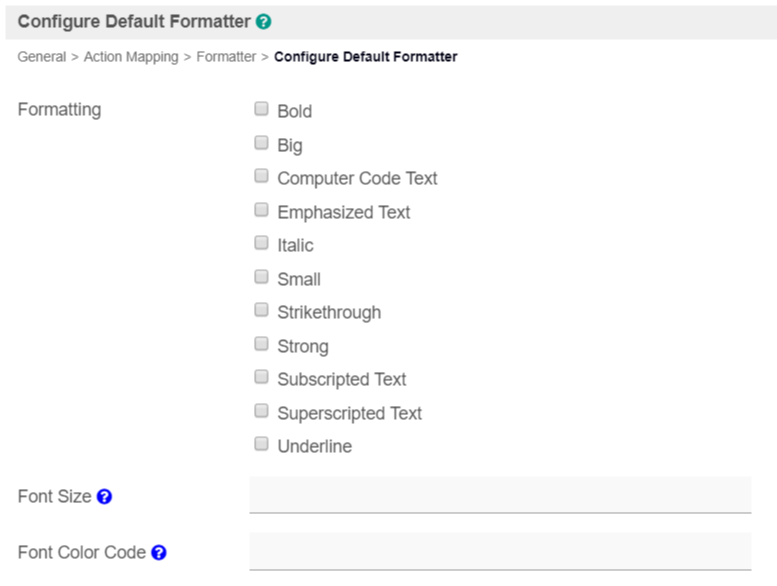Check Superscripted Text option

[x=261, y=411]
